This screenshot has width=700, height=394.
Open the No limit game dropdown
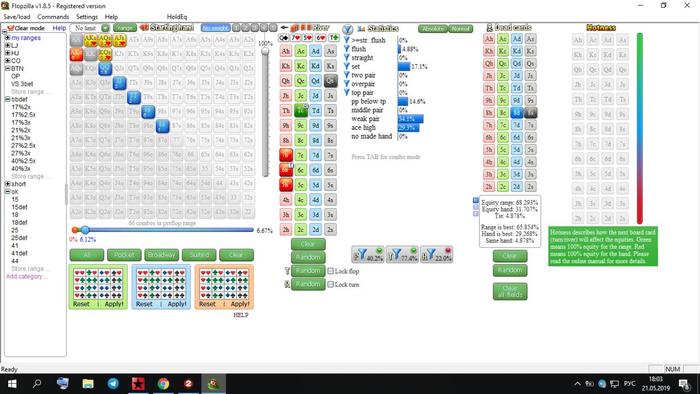(105, 28)
